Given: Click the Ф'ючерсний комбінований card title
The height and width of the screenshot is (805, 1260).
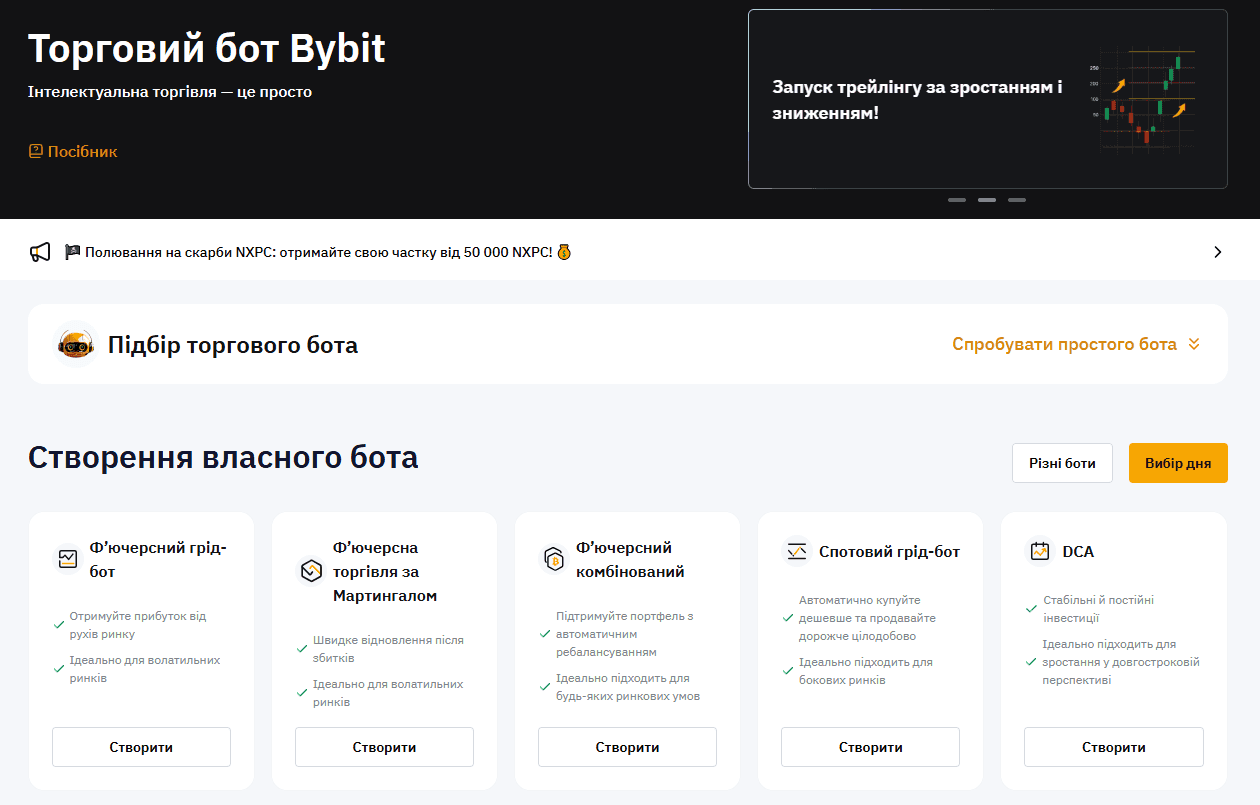Looking at the screenshot, I should tap(630, 560).
